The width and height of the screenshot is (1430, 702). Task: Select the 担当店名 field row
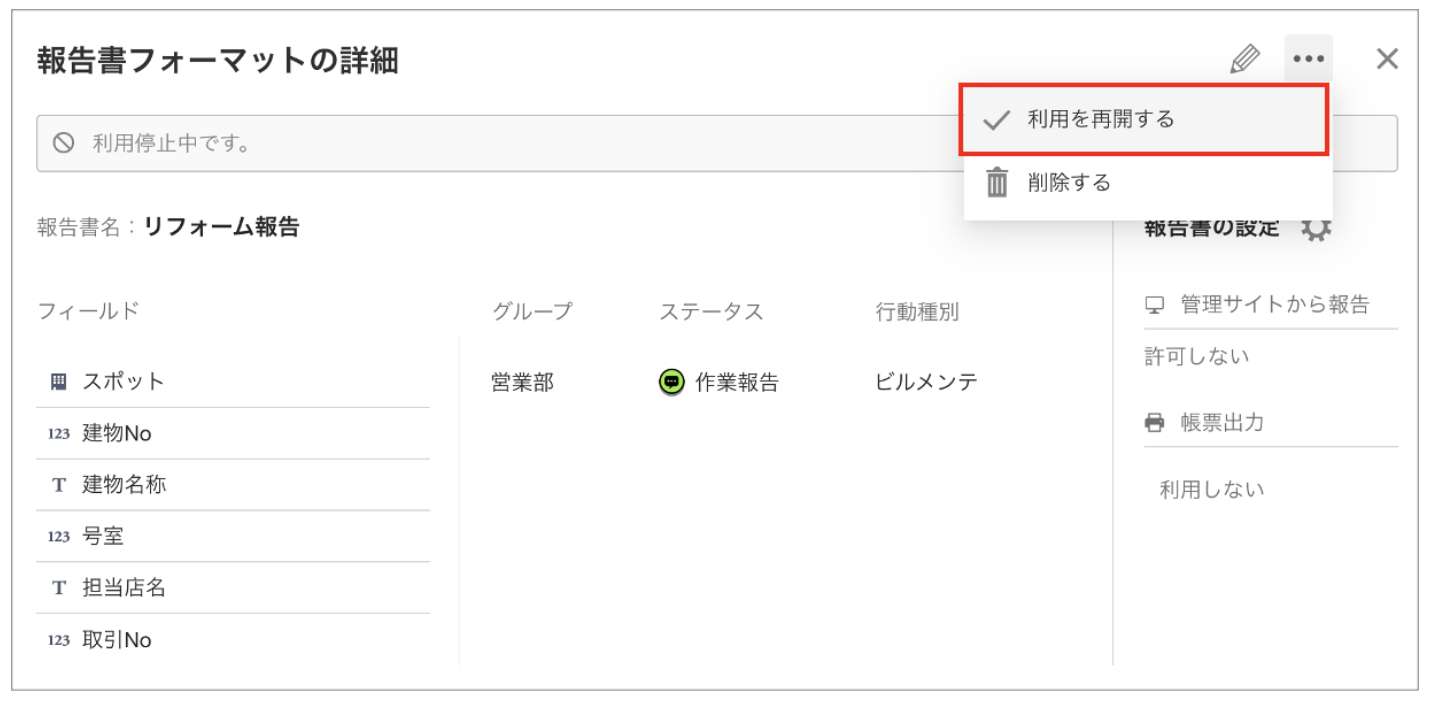coord(233,588)
